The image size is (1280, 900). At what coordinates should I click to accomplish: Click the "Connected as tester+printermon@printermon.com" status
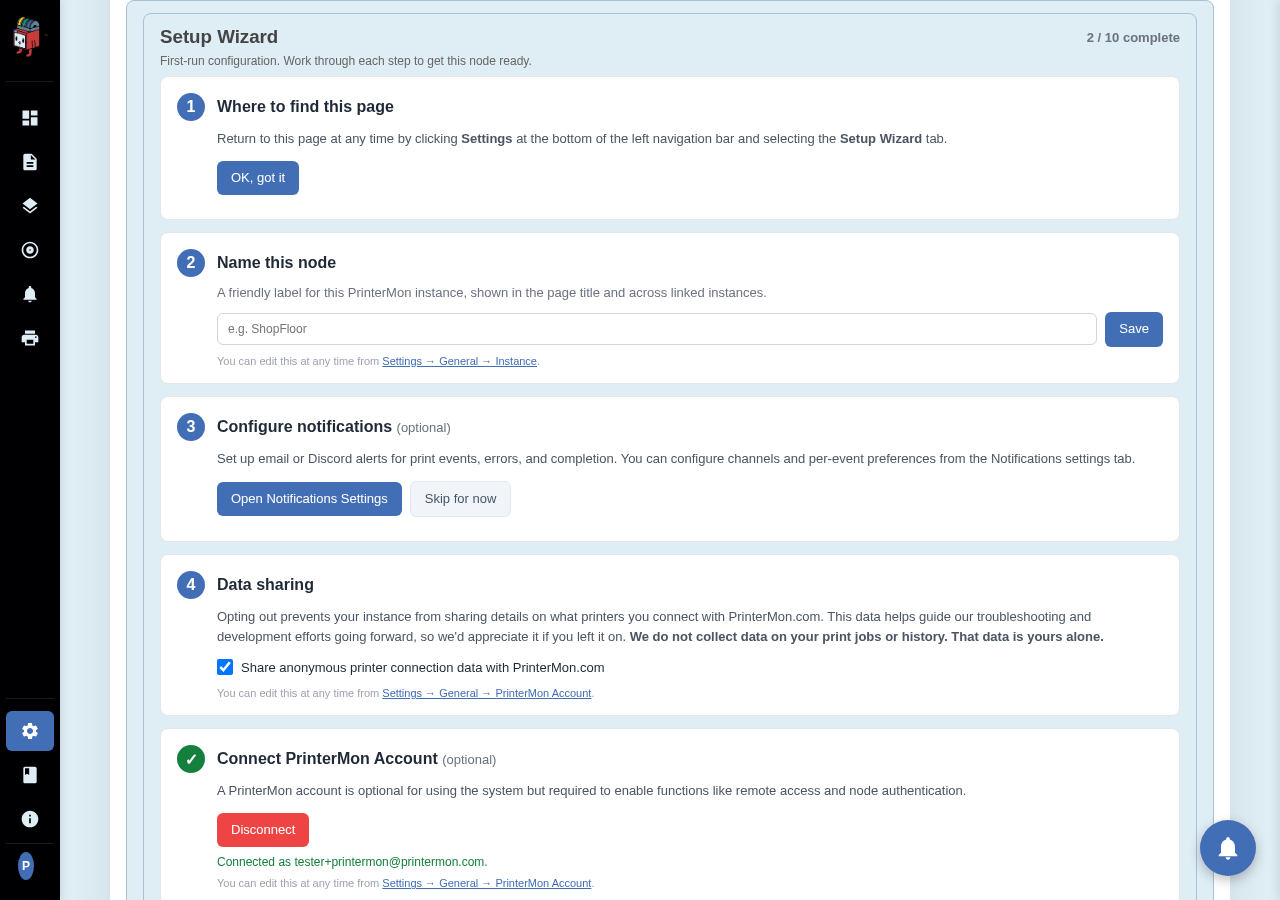coord(352,862)
